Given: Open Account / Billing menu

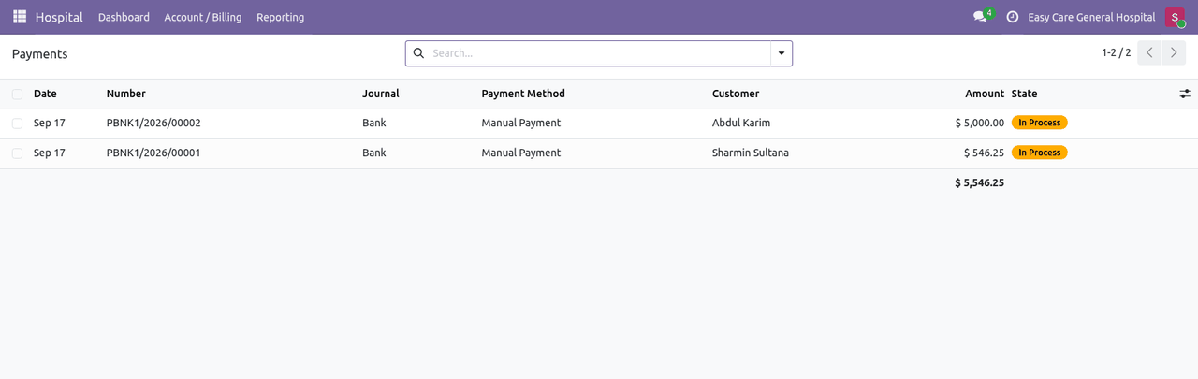Looking at the screenshot, I should tap(202, 17).
